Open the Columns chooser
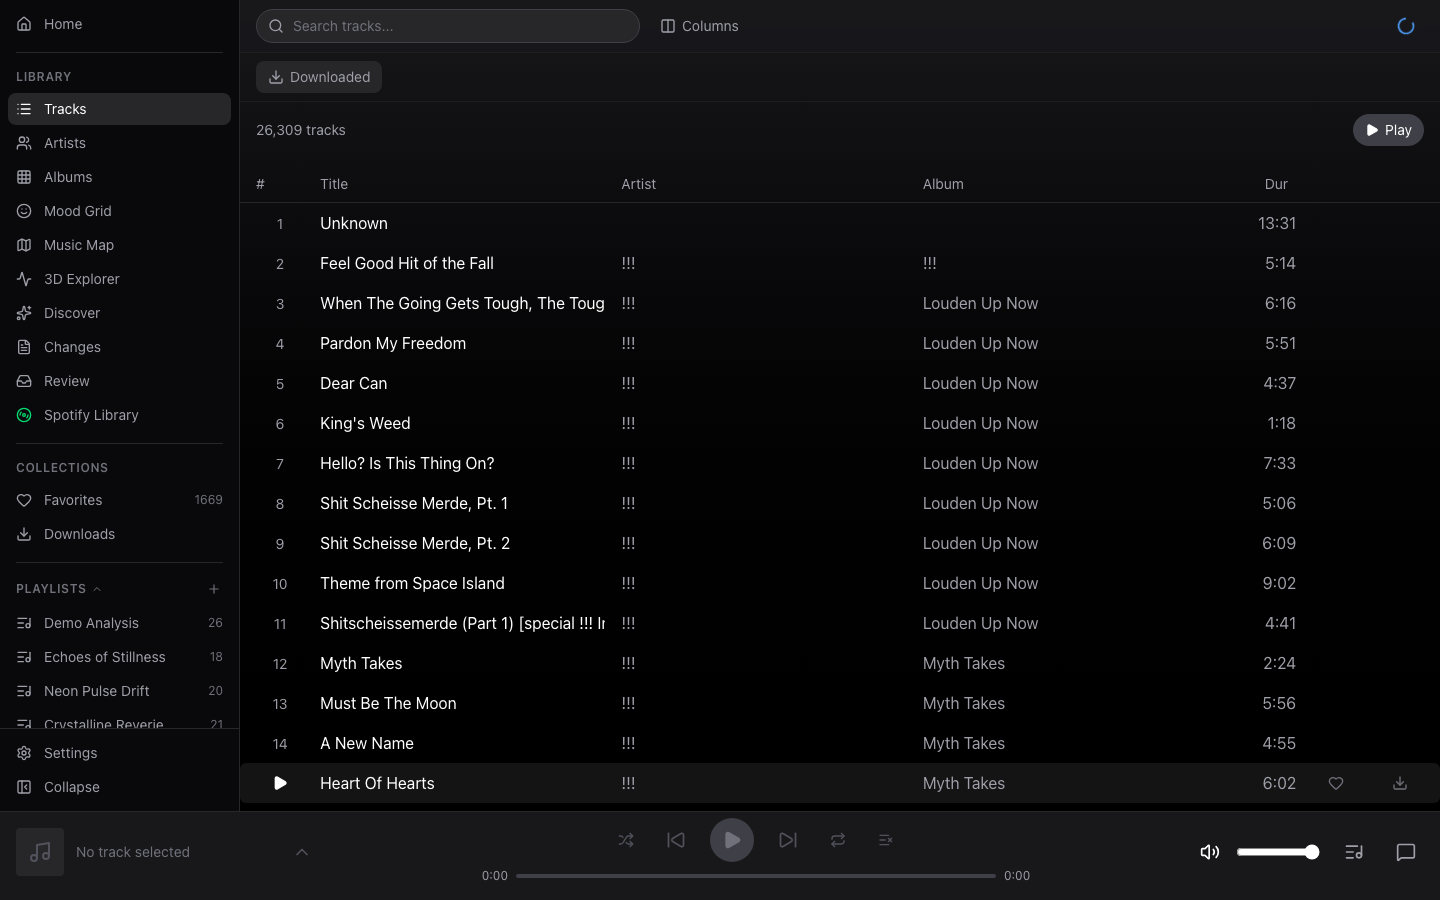The height and width of the screenshot is (900, 1440). tap(699, 26)
